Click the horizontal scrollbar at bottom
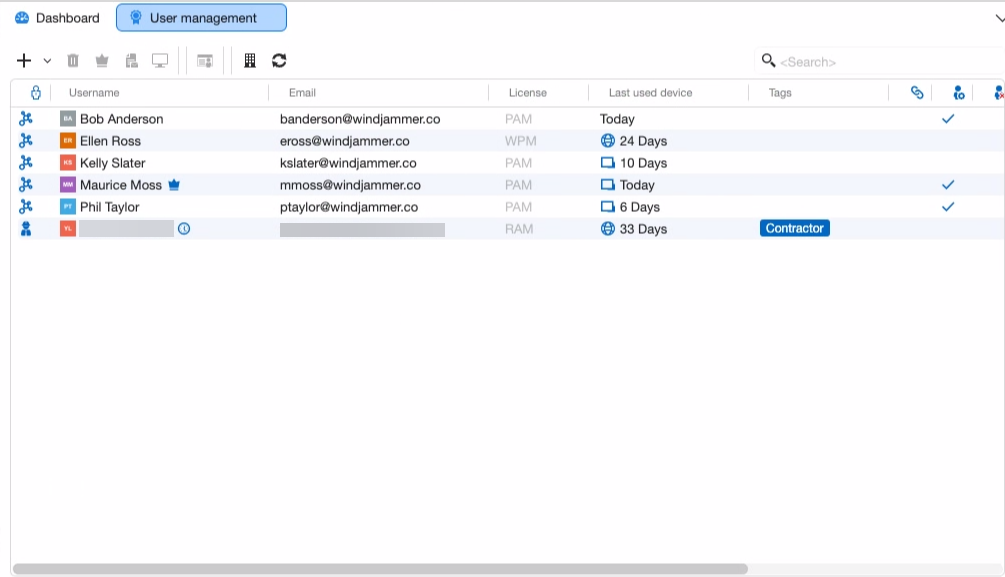Viewport: 1005px width, 577px height. [380, 569]
